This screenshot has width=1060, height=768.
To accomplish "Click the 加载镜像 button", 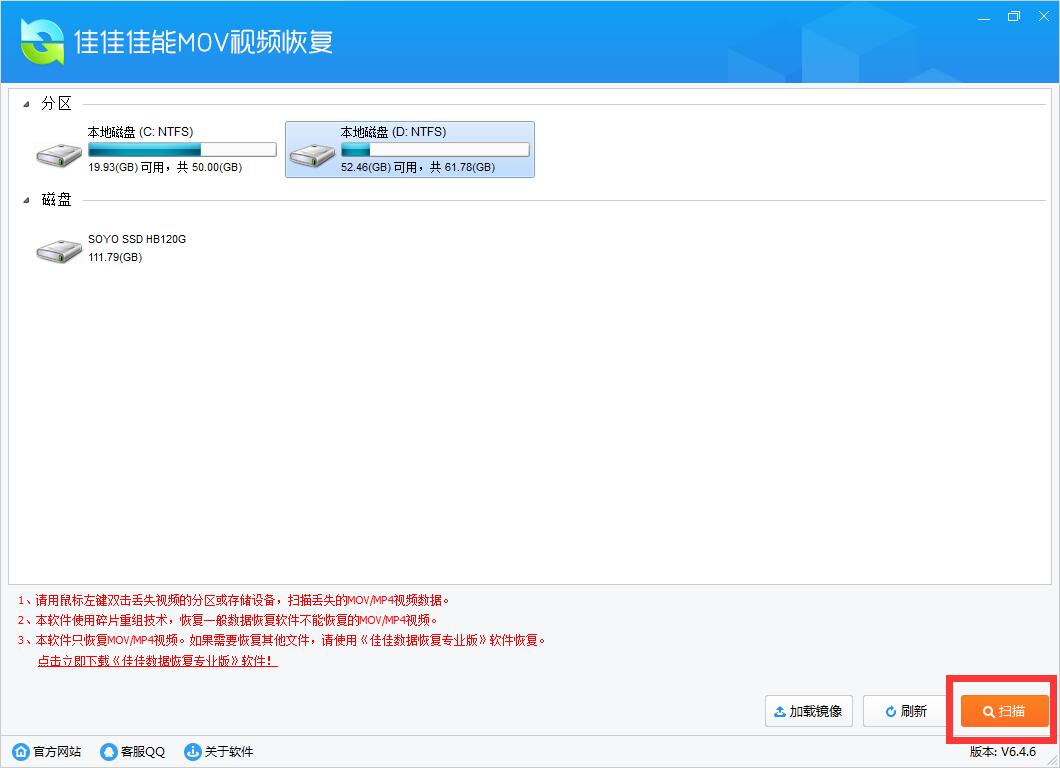I will point(809,711).
